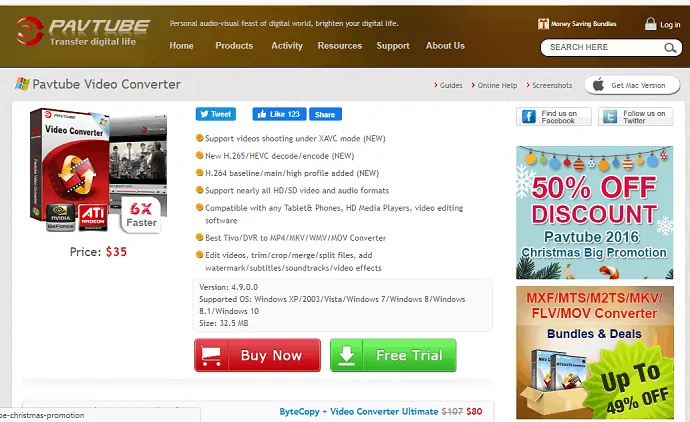Click 'H.264 baseline/main/high profile added' text

tap(279, 173)
